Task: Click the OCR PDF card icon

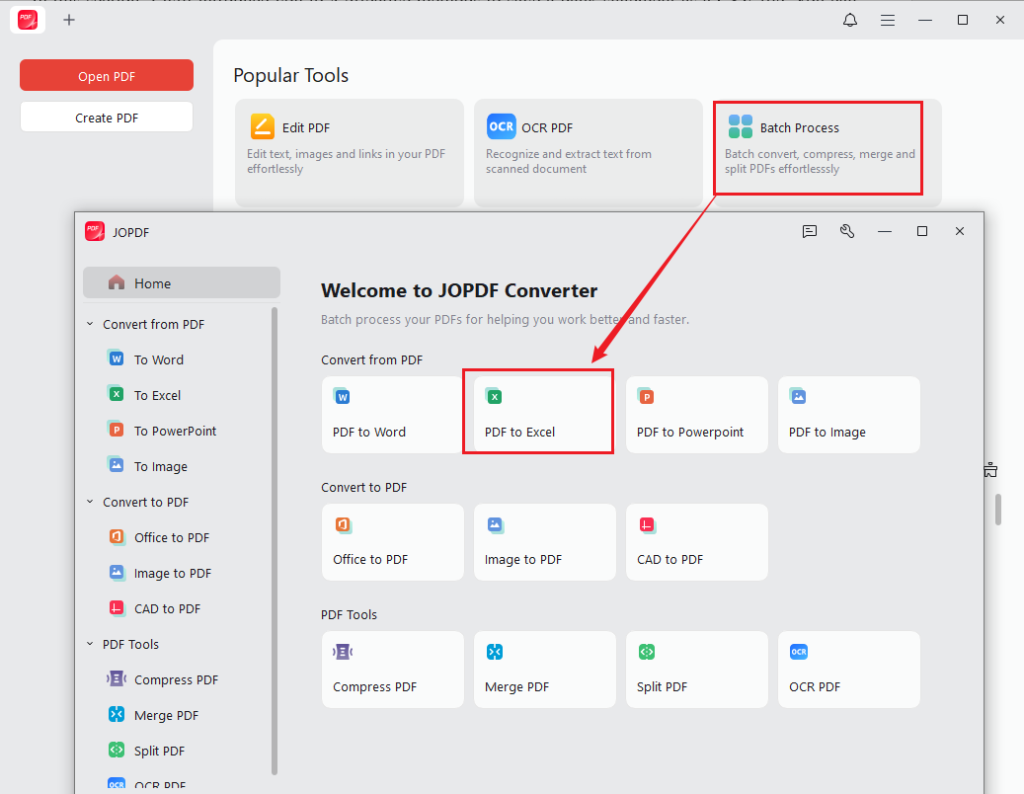Action: [799, 652]
